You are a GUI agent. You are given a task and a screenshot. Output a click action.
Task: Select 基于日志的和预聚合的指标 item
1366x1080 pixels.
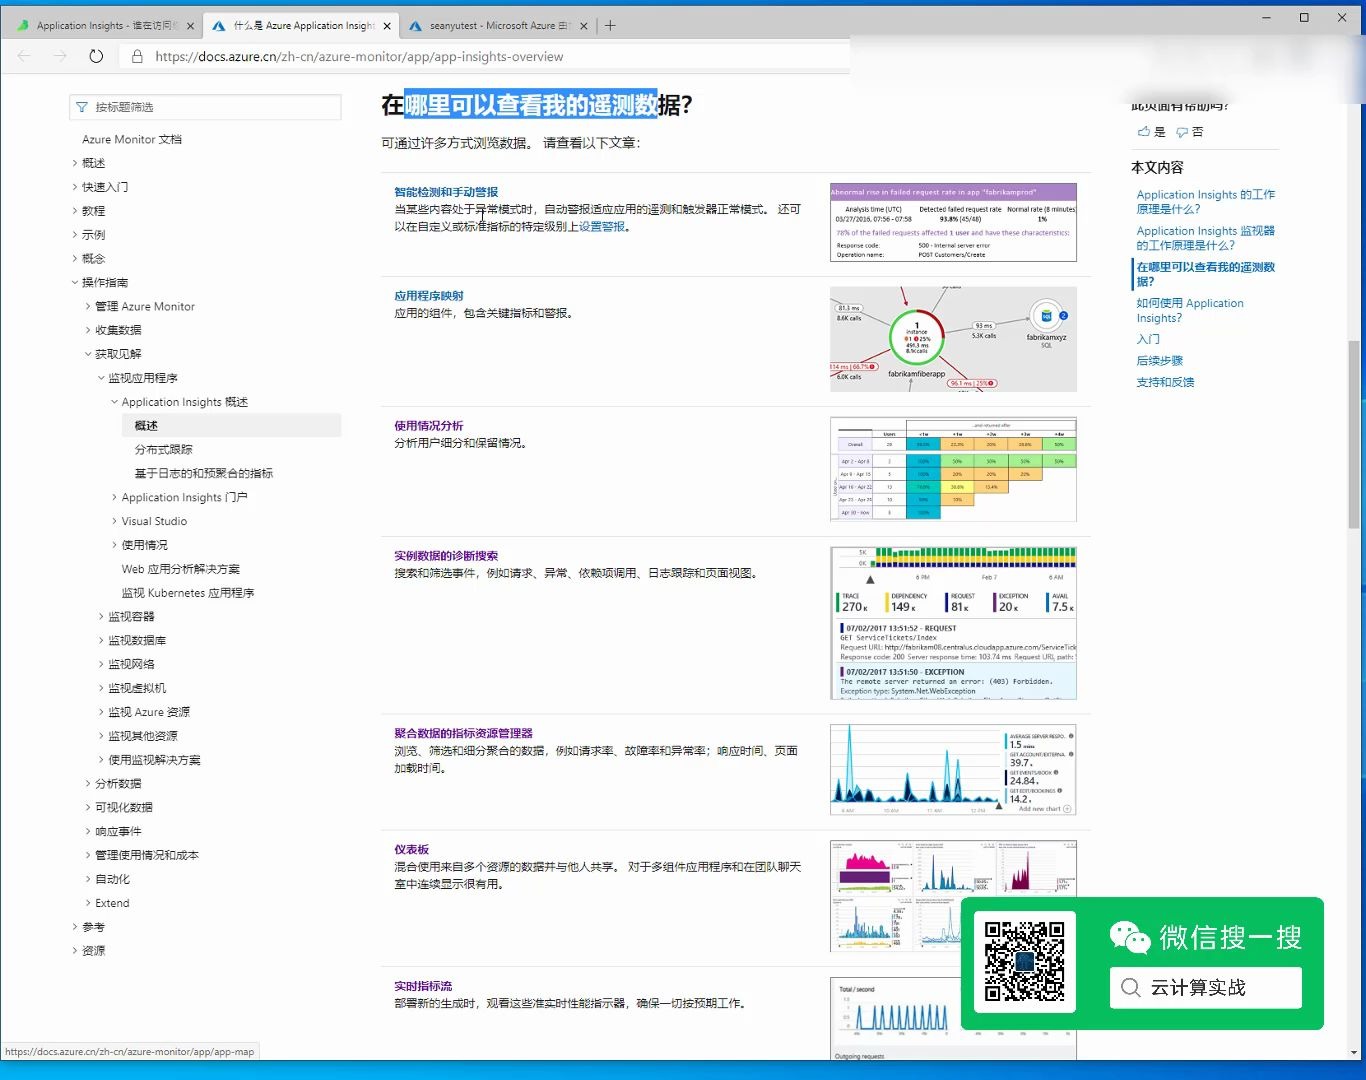point(204,474)
